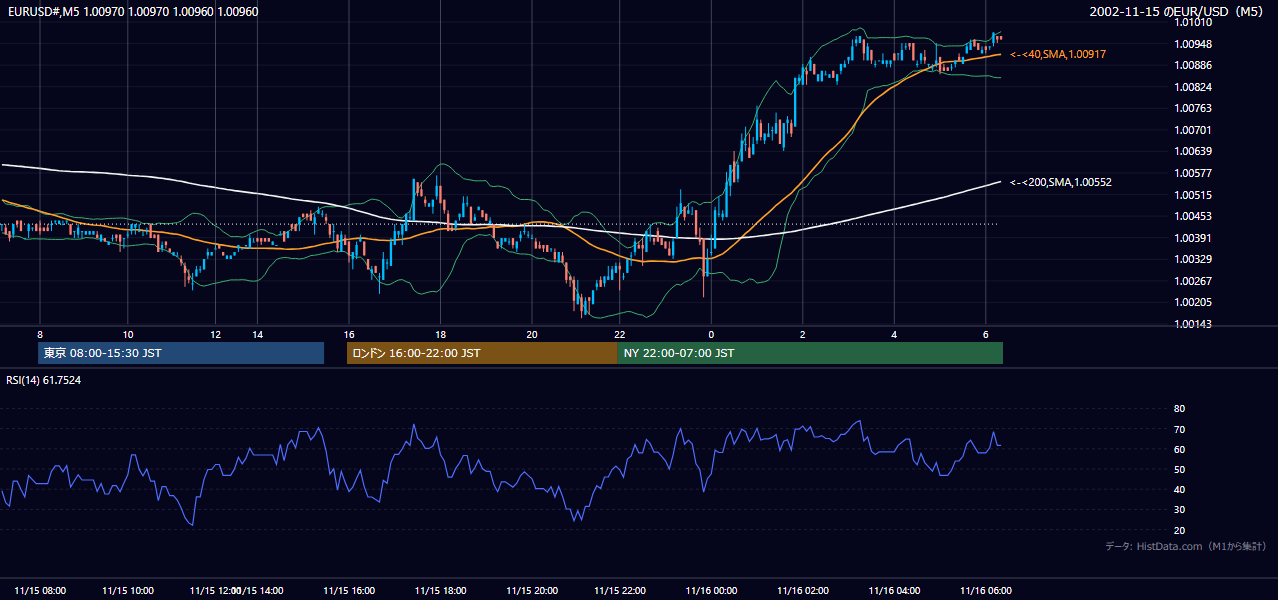Click hour 10 on the chart time axis
The height and width of the screenshot is (600, 1278).
pos(128,334)
